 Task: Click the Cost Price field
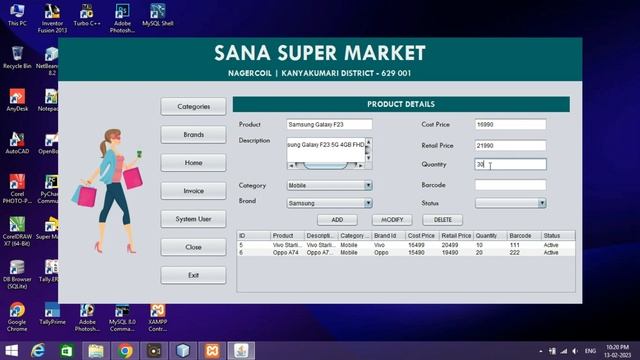pos(510,124)
